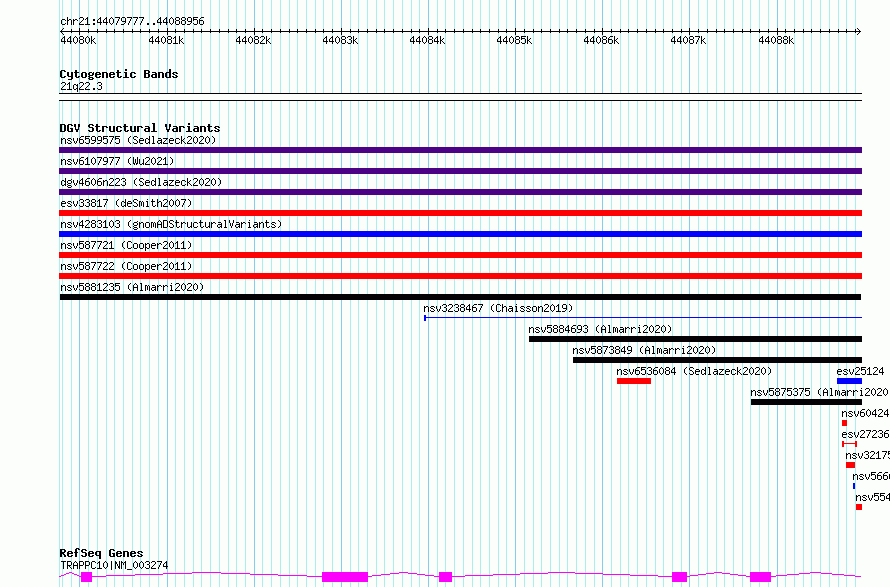Pick the 44084k ruler label
890x587 pixels.
tap(427, 40)
